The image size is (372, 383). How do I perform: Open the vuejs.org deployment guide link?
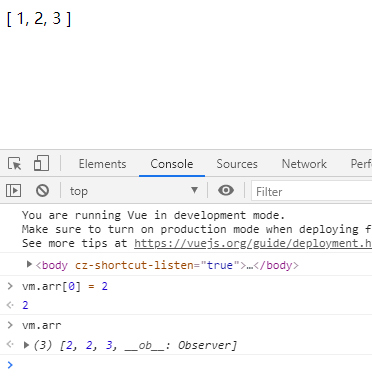coord(253,243)
